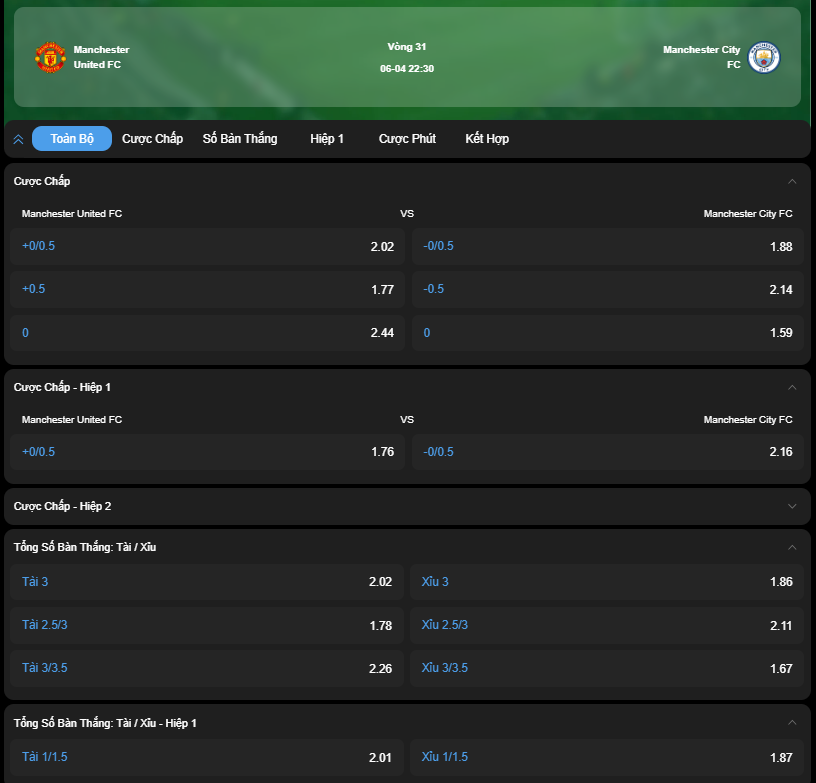Screen dimensions: 816x783
Task: Select first-half +0/0.5 at 1.76
Action: [208, 452]
